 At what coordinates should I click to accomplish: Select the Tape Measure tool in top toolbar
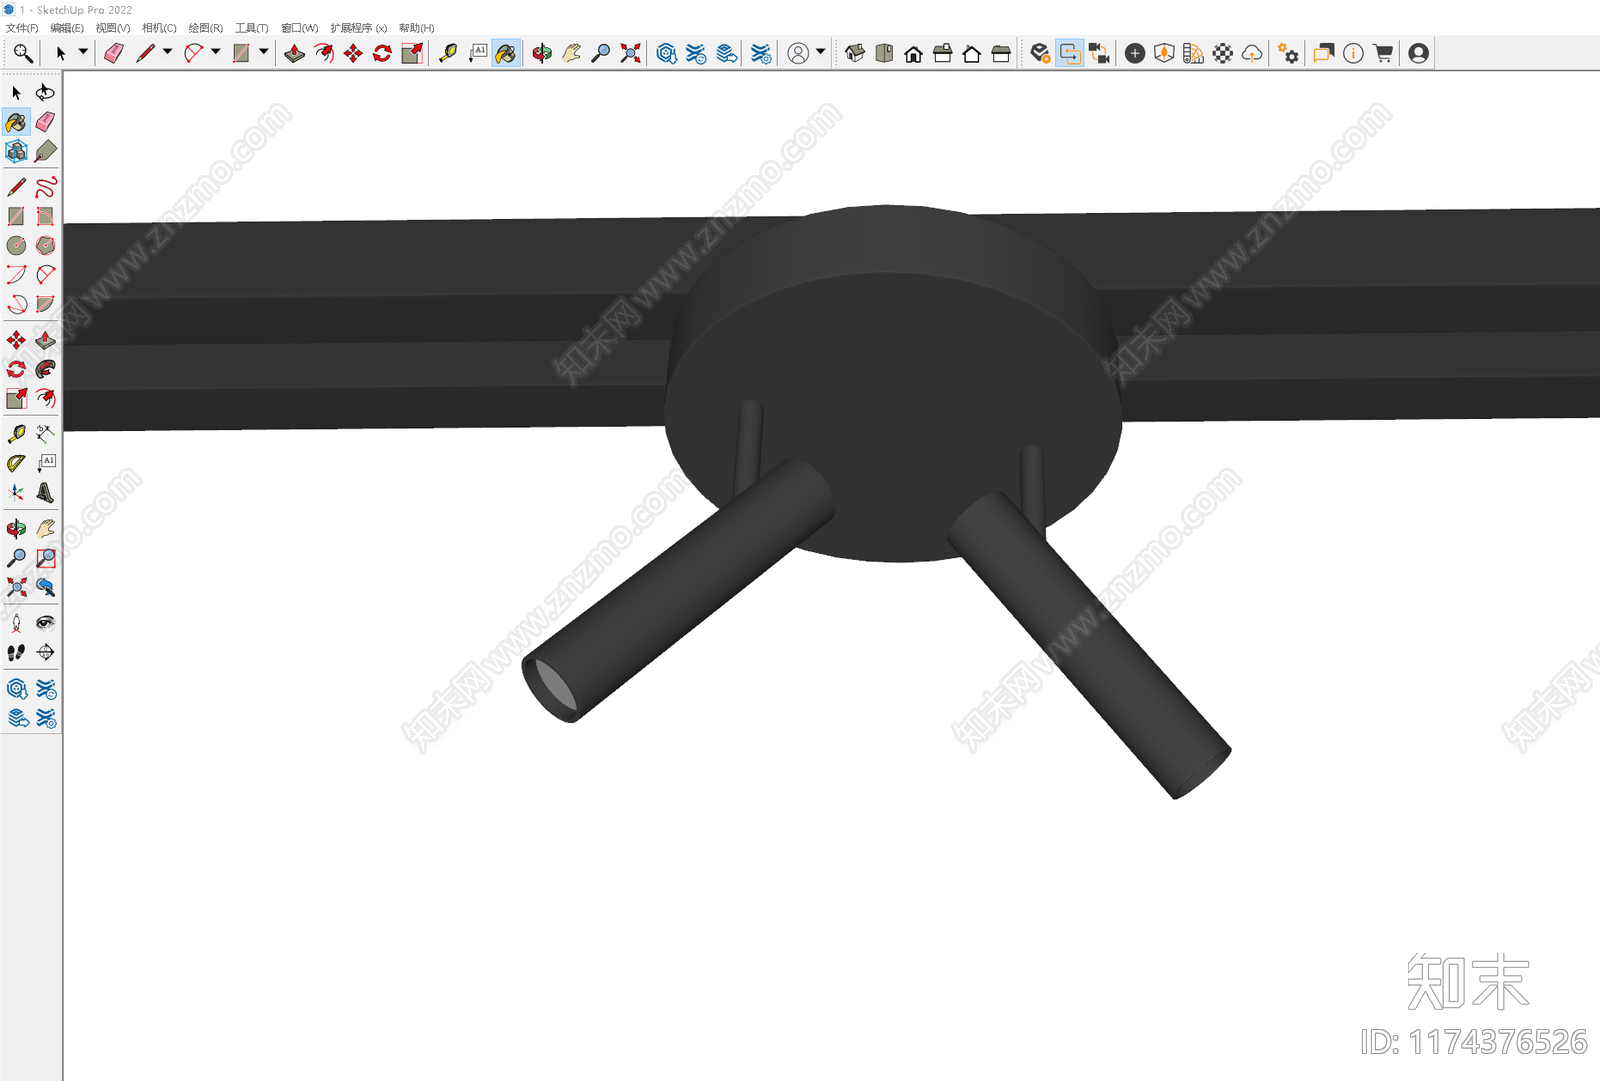tap(448, 53)
